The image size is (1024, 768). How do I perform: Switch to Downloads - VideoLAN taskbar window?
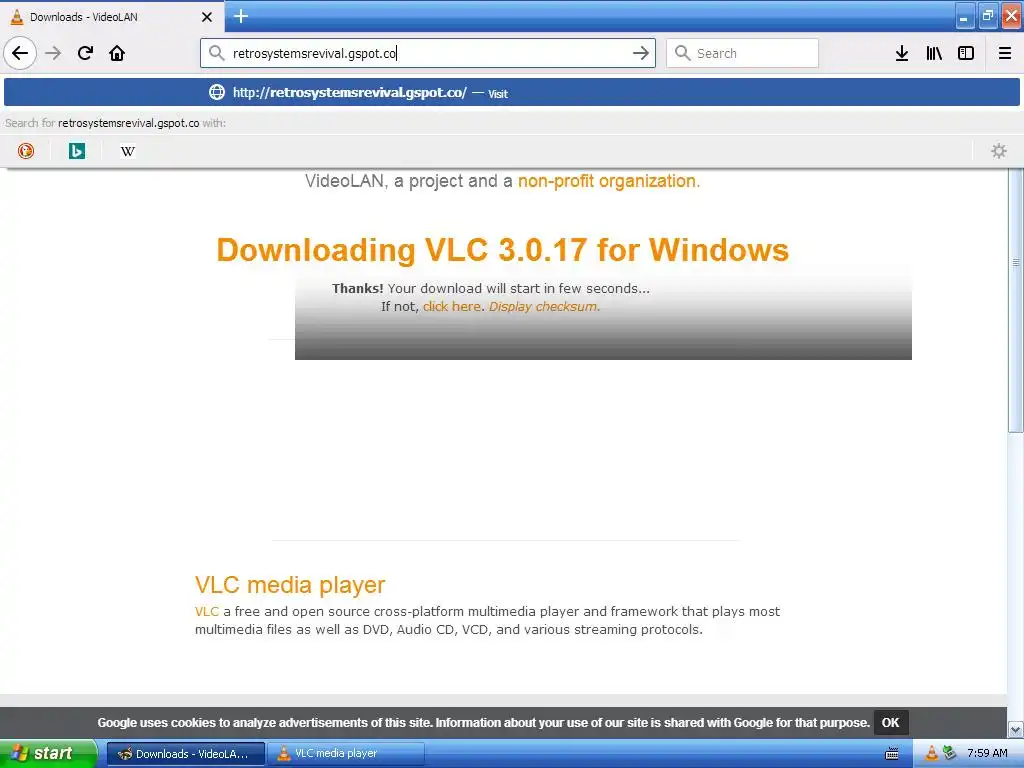tap(185, 754)
